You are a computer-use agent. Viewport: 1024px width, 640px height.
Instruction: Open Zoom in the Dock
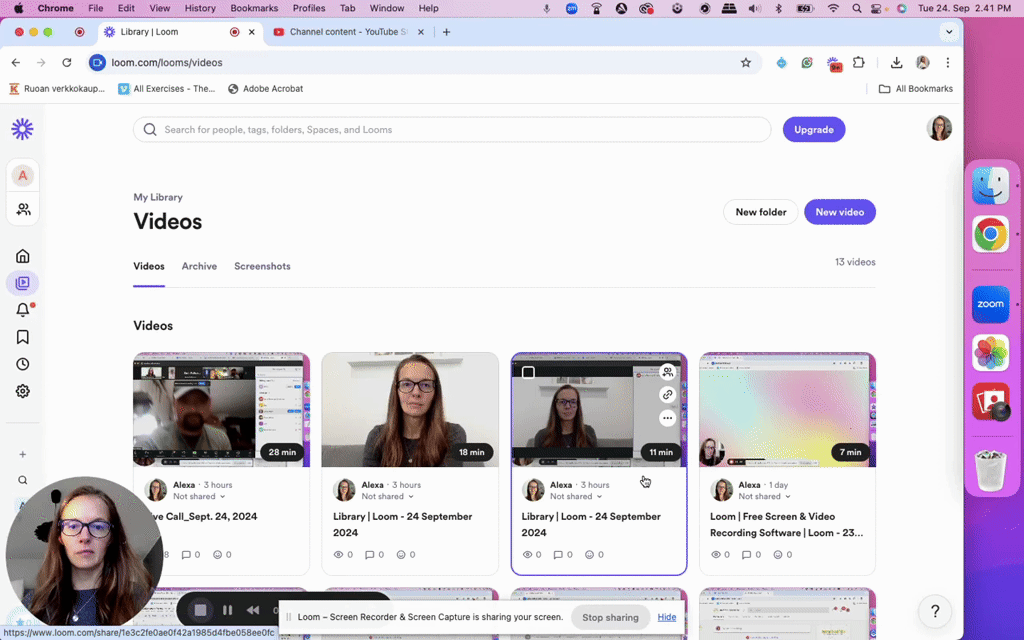[x=991, y=304]
